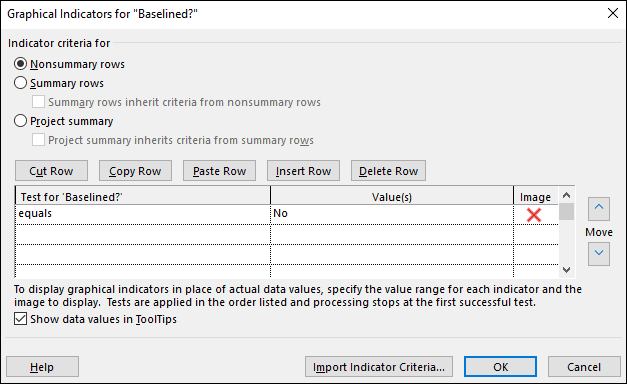Move the selected row up with the arrow

599,208
